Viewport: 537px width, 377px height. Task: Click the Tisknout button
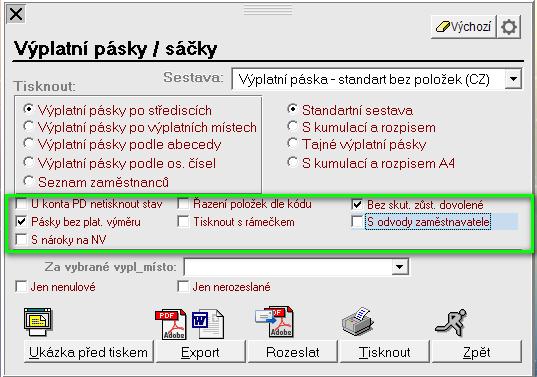385,352
